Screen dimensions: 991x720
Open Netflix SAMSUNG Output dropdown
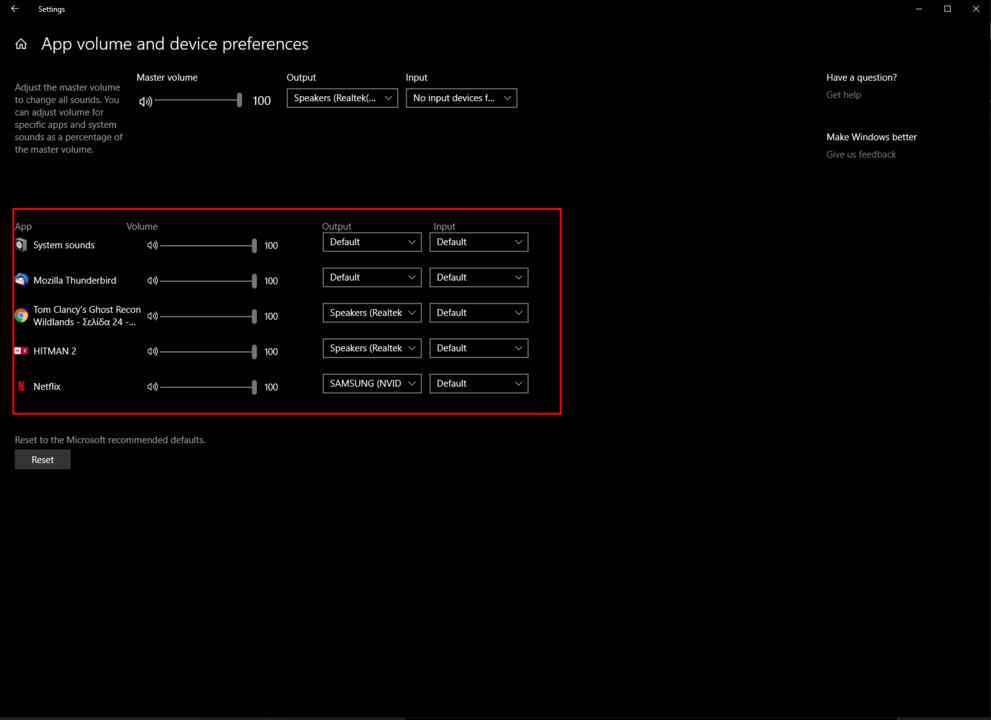click(x=372, y=384)
